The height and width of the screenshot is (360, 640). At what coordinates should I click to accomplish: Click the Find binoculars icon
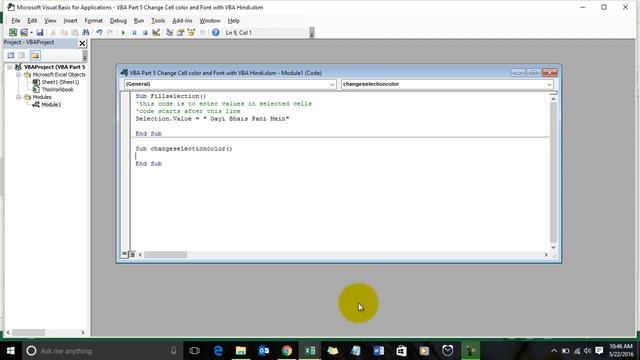(86, 32)
